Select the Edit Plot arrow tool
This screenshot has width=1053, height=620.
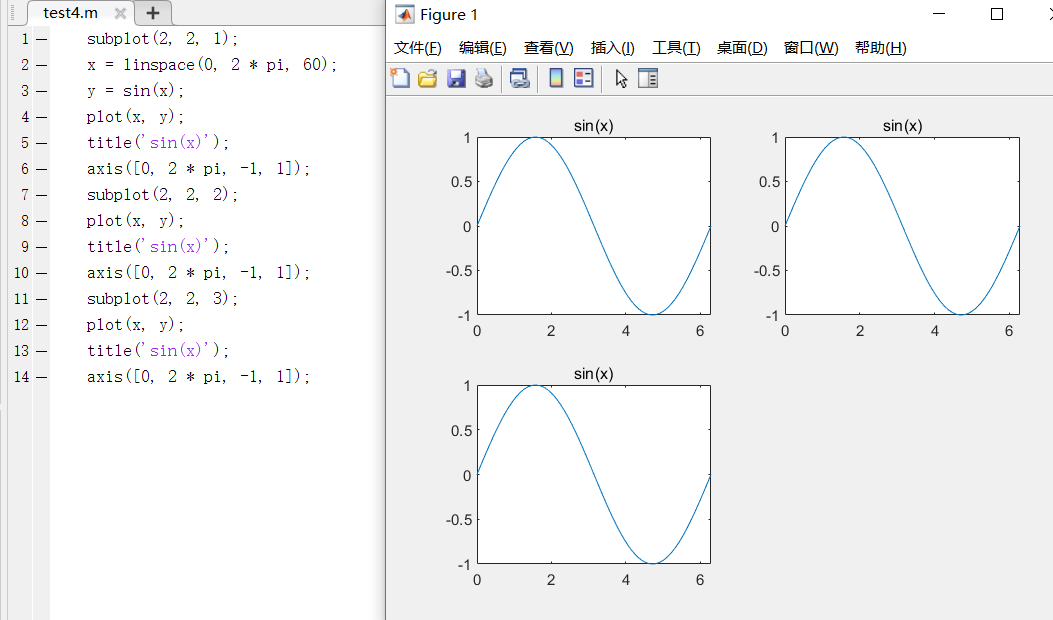pyautogui.click(x=621, y=79)
